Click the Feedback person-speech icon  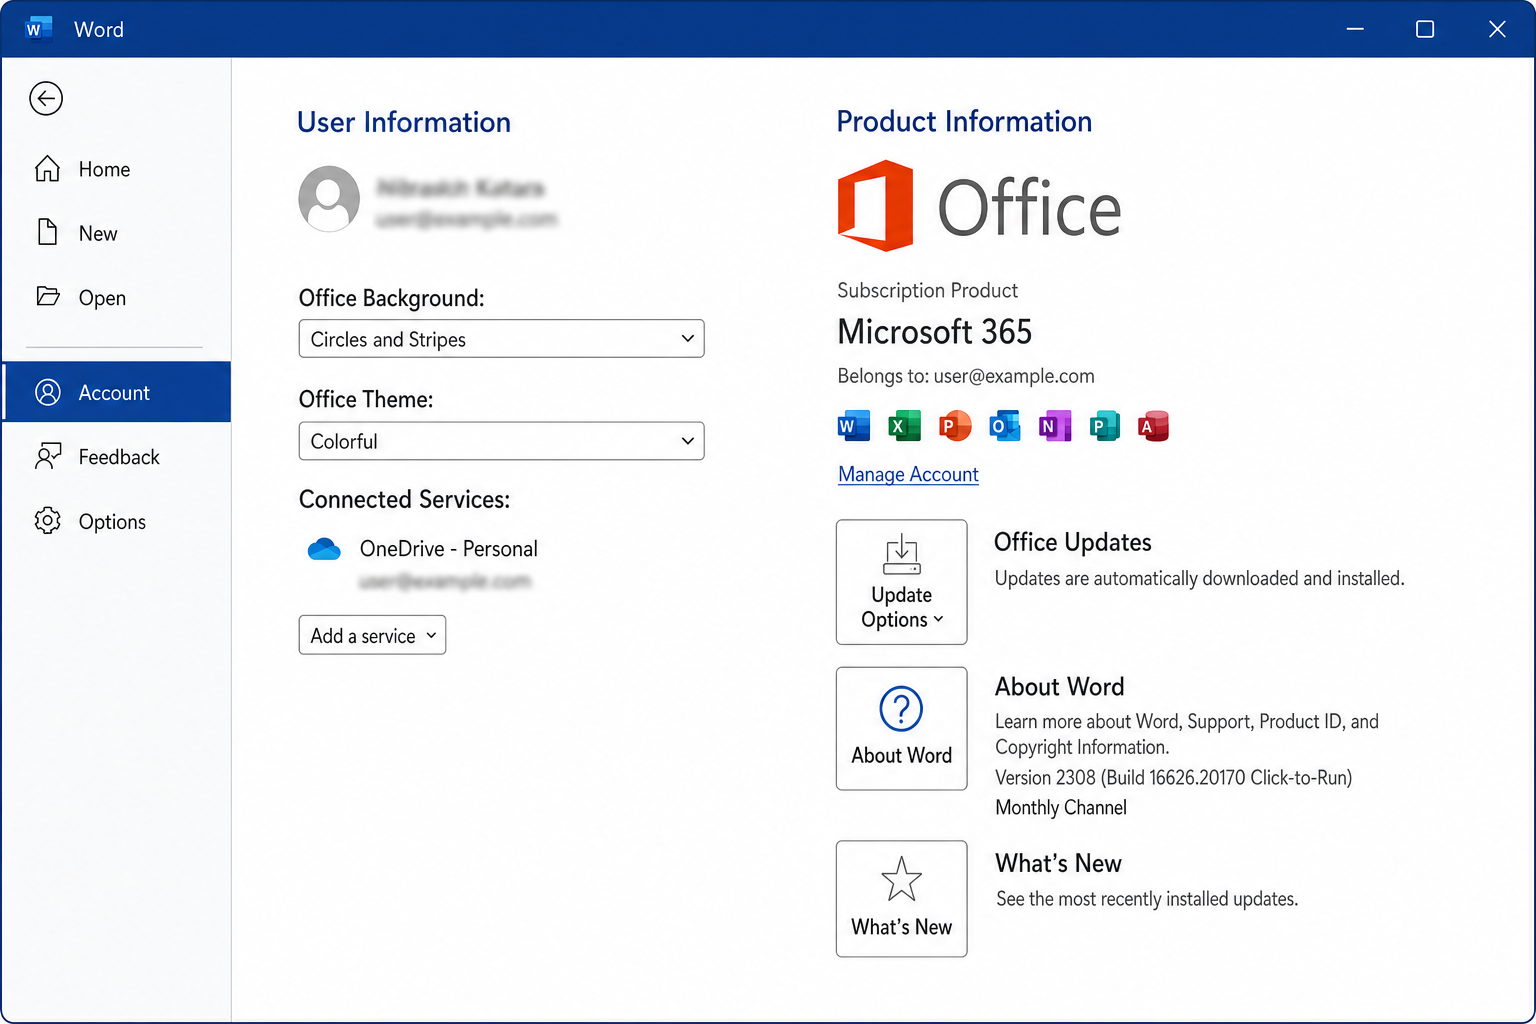[47, 456]
